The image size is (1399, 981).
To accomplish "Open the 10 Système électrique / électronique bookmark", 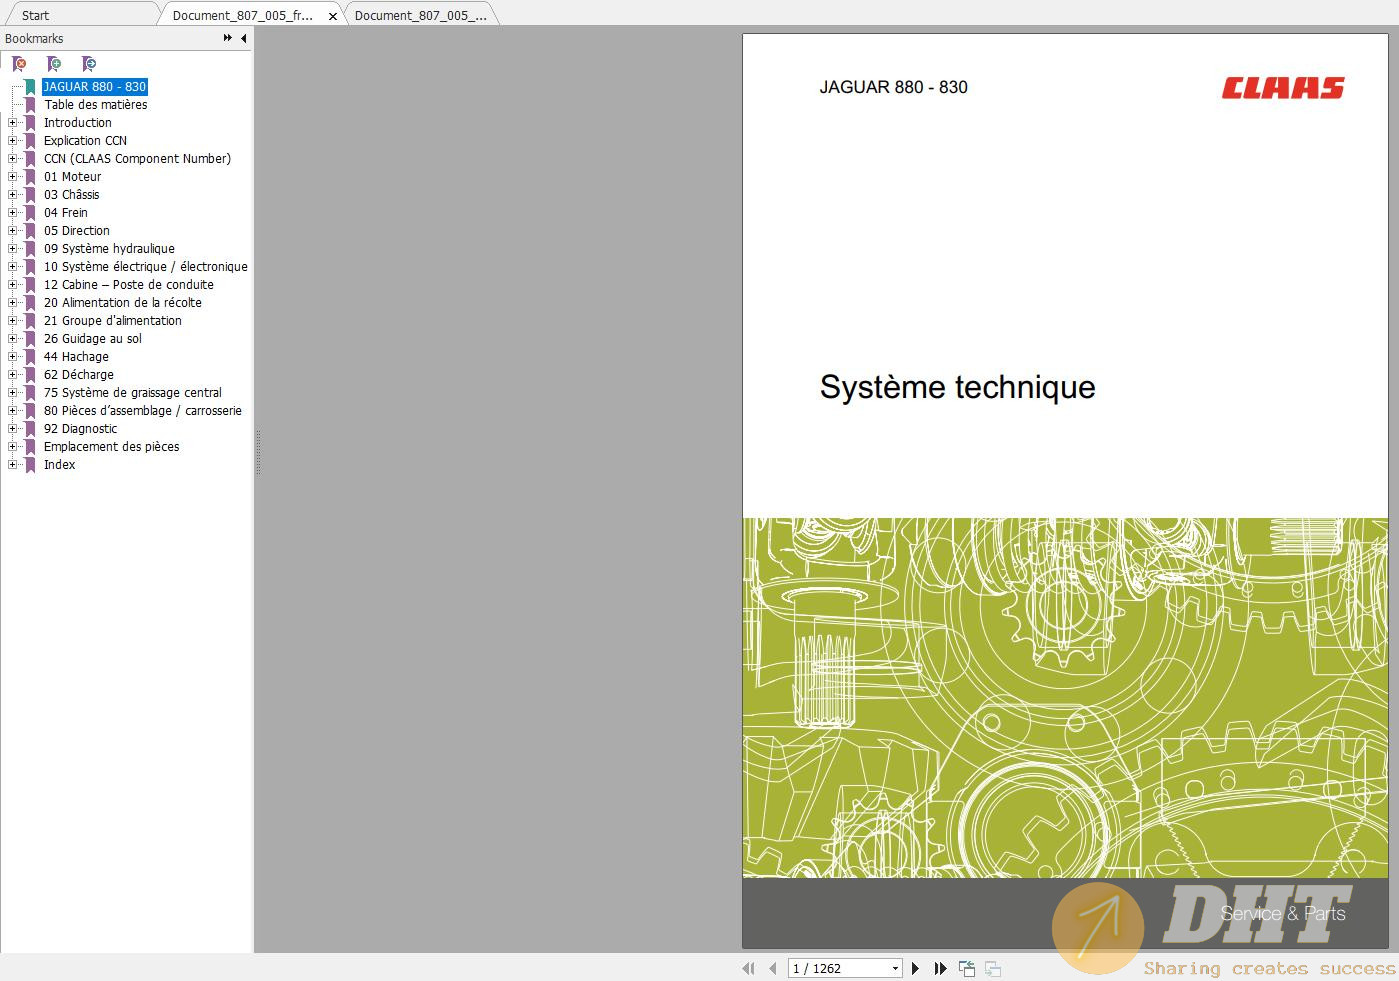I will 146,267.
